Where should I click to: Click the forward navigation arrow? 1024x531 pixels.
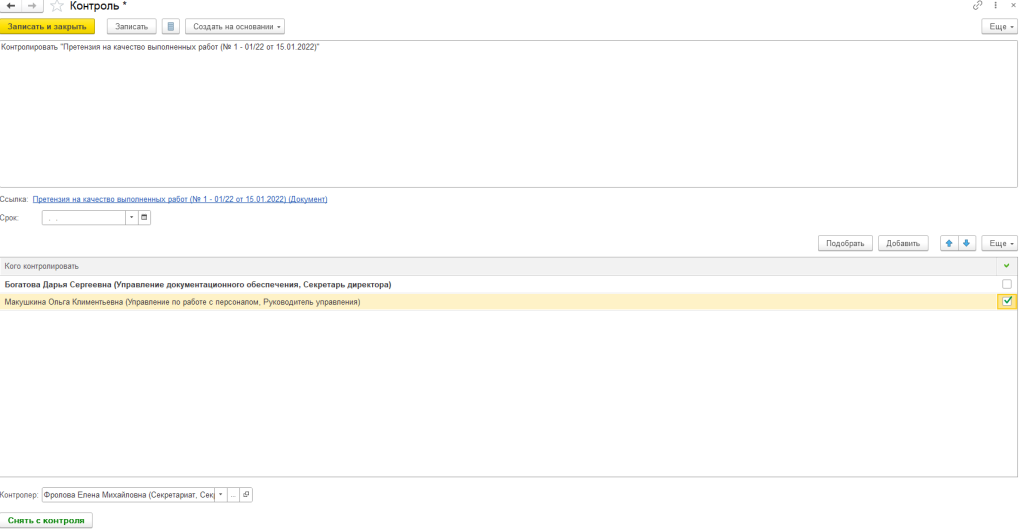coord(32,6)
